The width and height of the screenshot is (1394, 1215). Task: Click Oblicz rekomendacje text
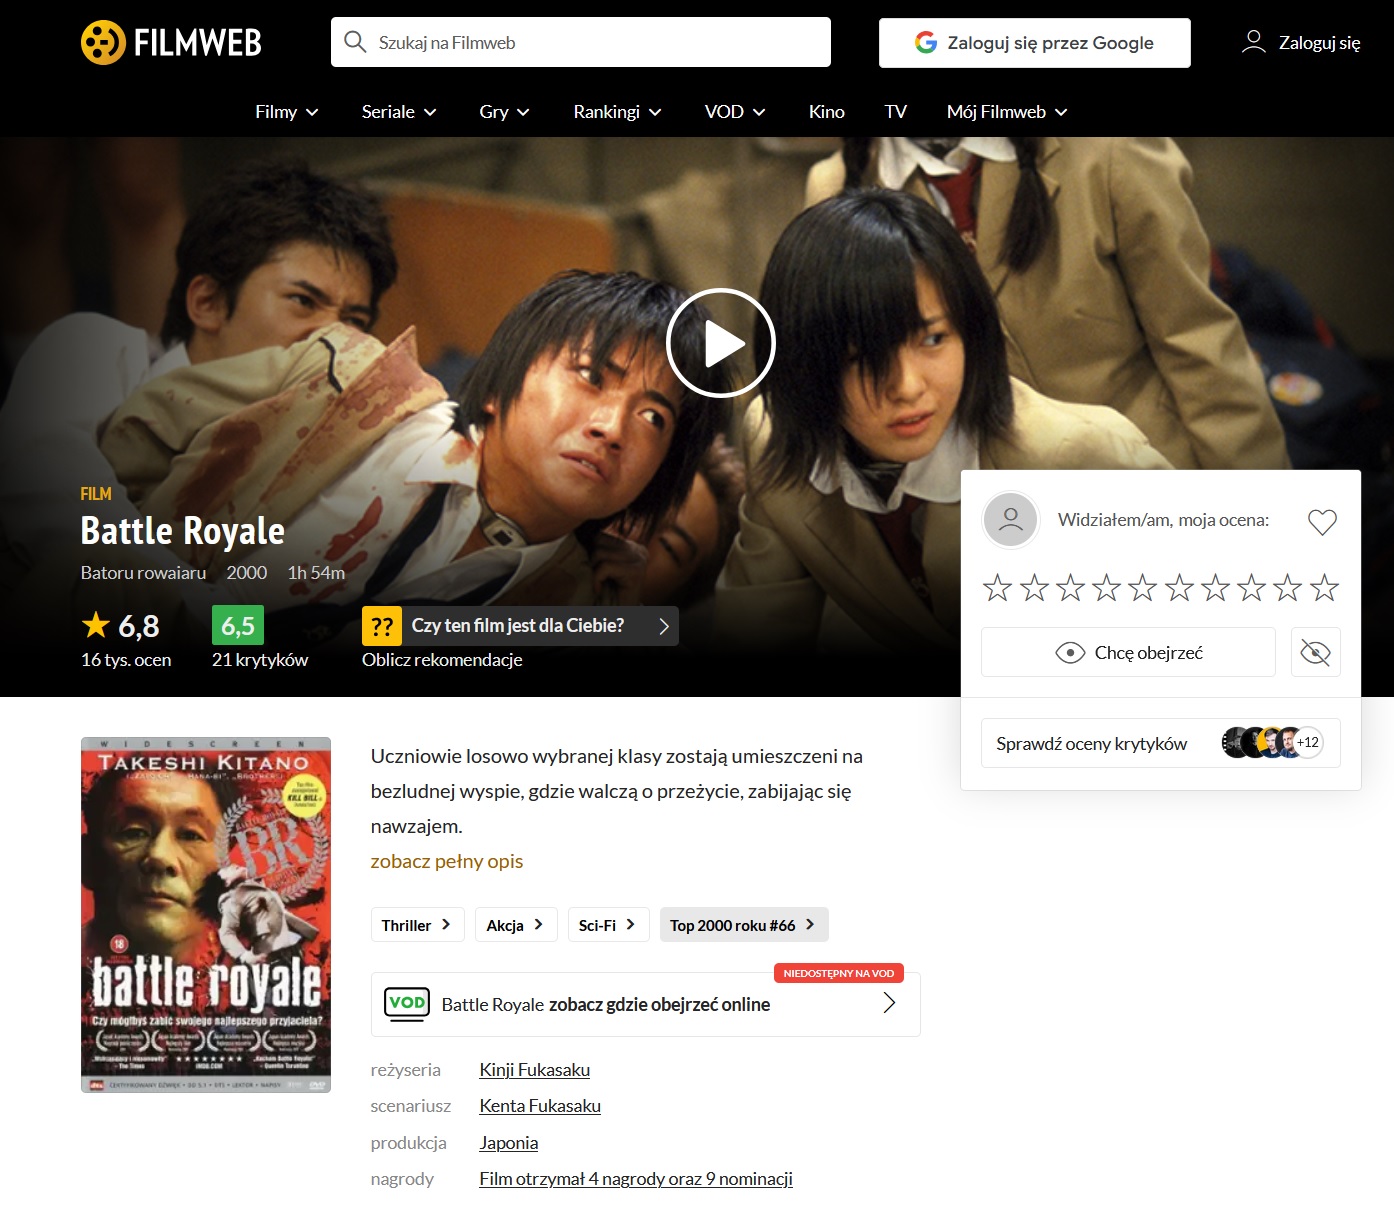tap(442, 660)
